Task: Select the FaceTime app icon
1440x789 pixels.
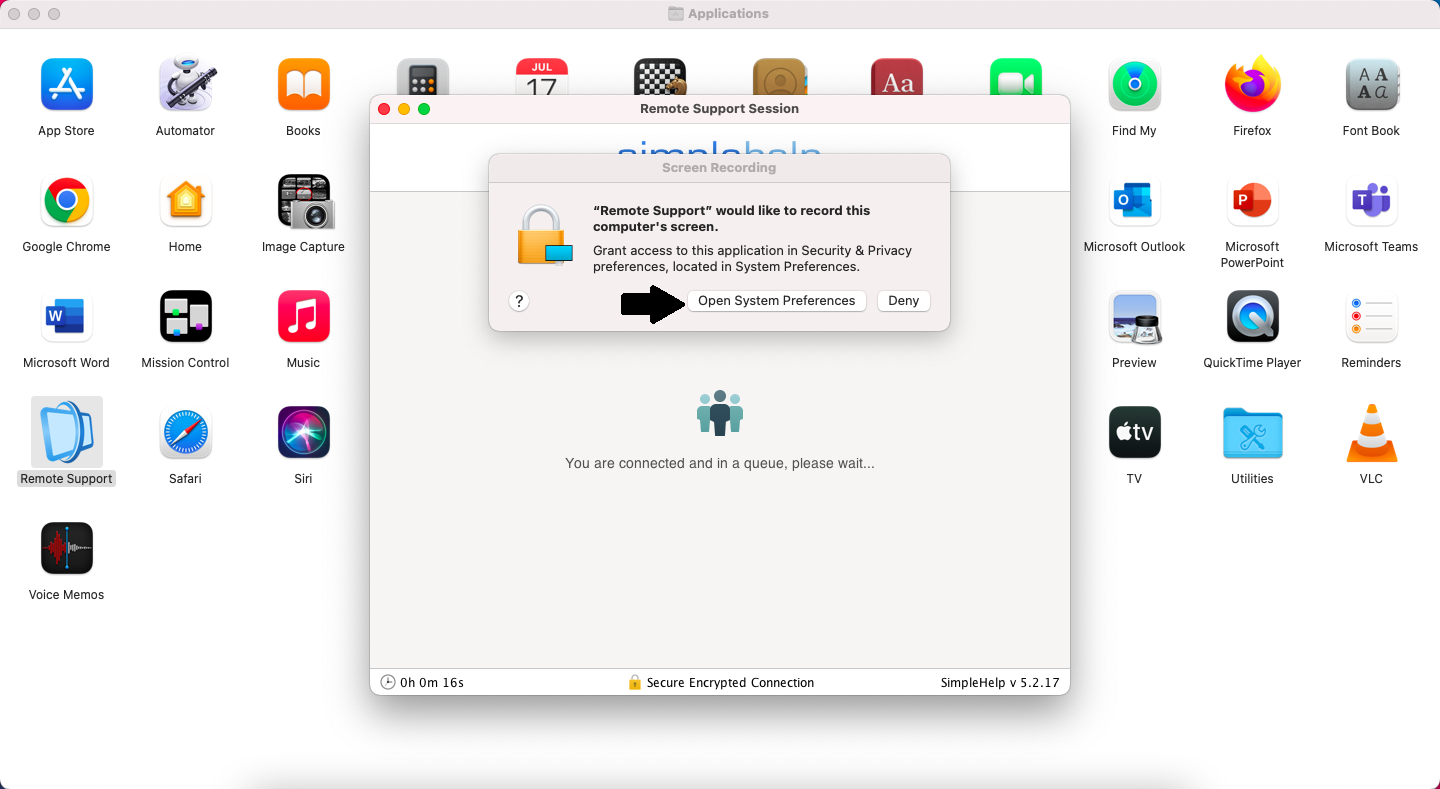Action: [1016, 77]
